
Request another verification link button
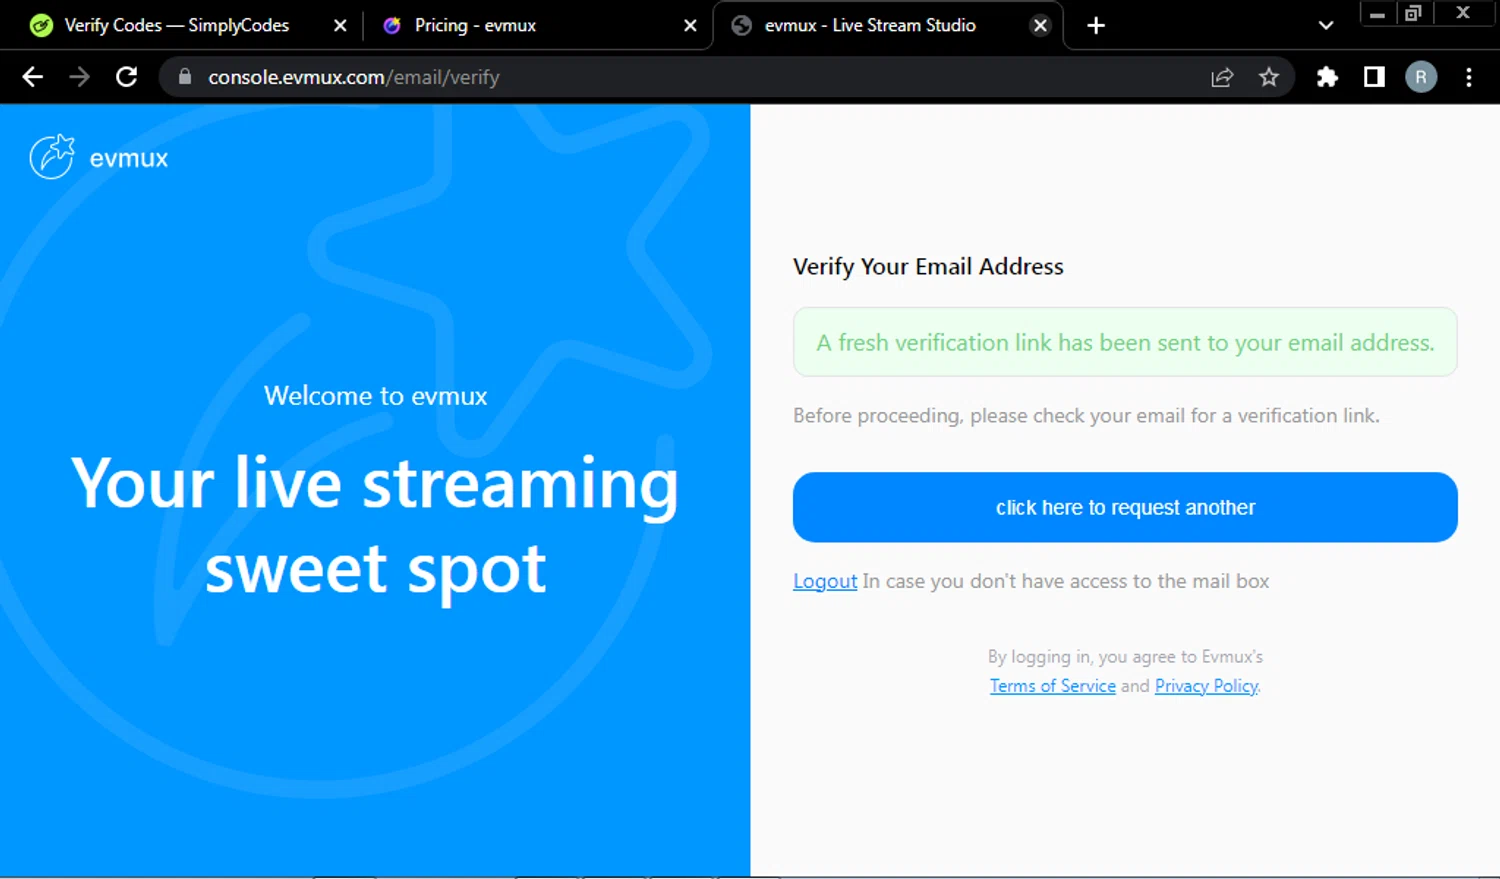[1125, 507]
